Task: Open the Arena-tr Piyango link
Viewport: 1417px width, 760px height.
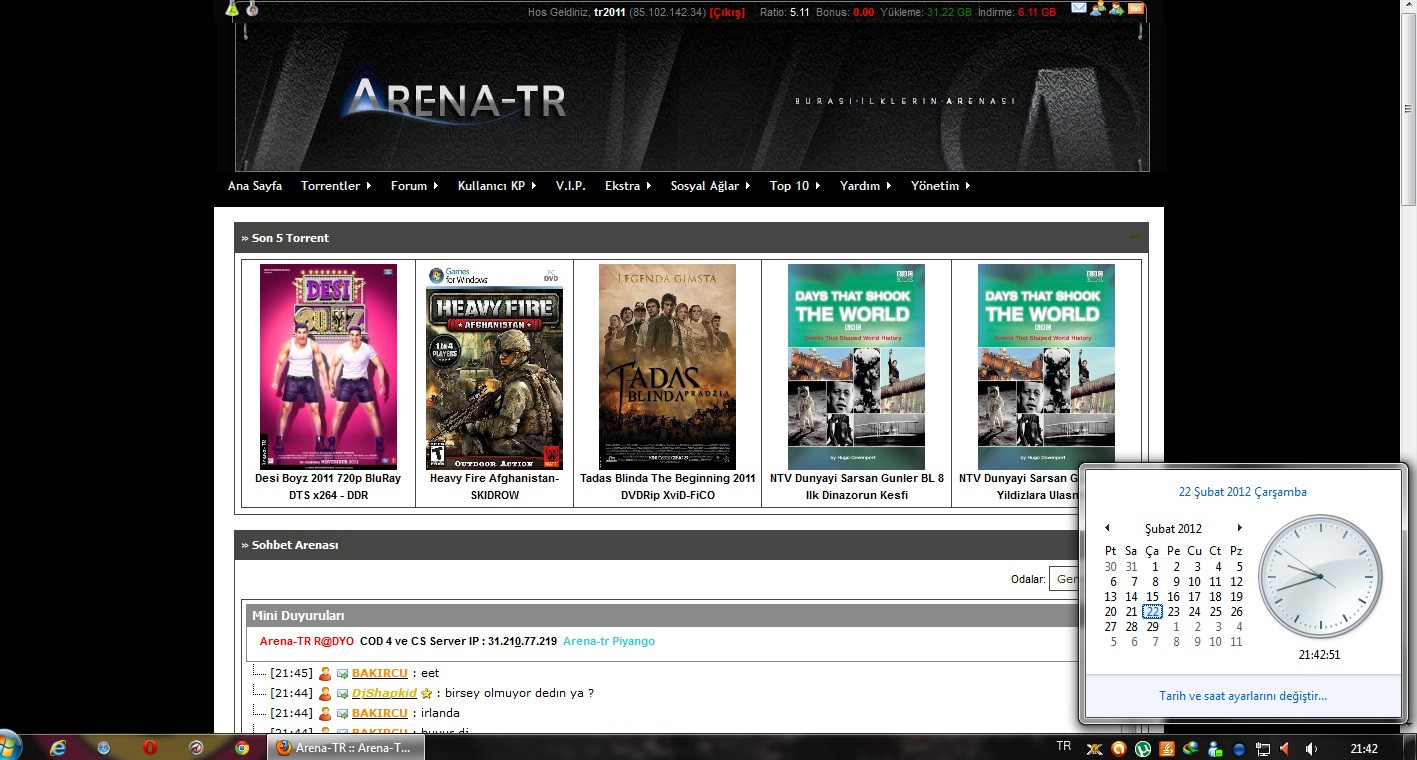Action: [609, 641]
